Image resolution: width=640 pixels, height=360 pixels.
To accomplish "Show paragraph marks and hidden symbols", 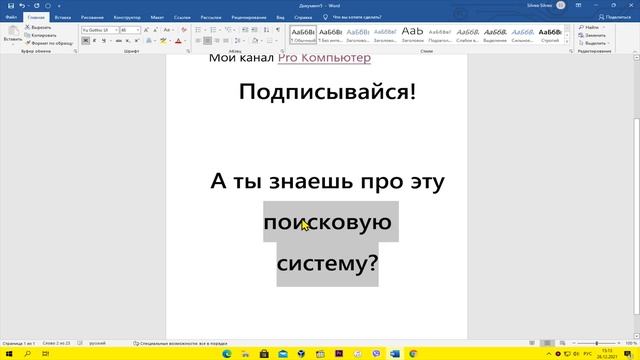I will pos(278,30).
